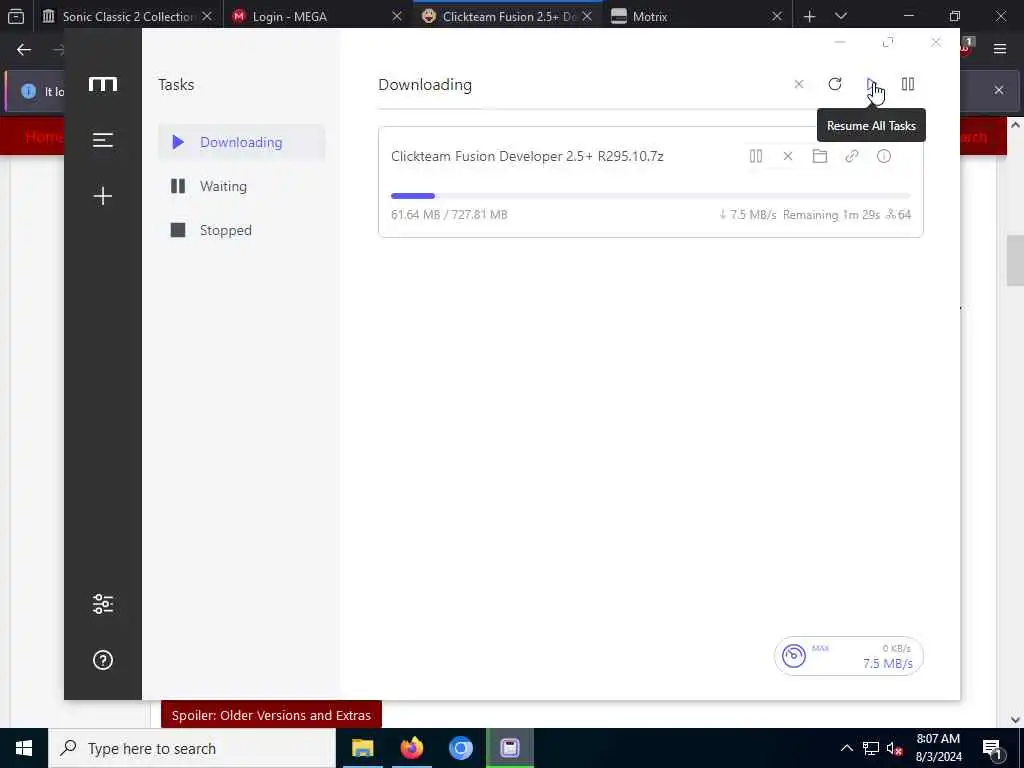Open the Windows Start menu
The width and height of the screenshot is (1024, 768).
point(24,748)
